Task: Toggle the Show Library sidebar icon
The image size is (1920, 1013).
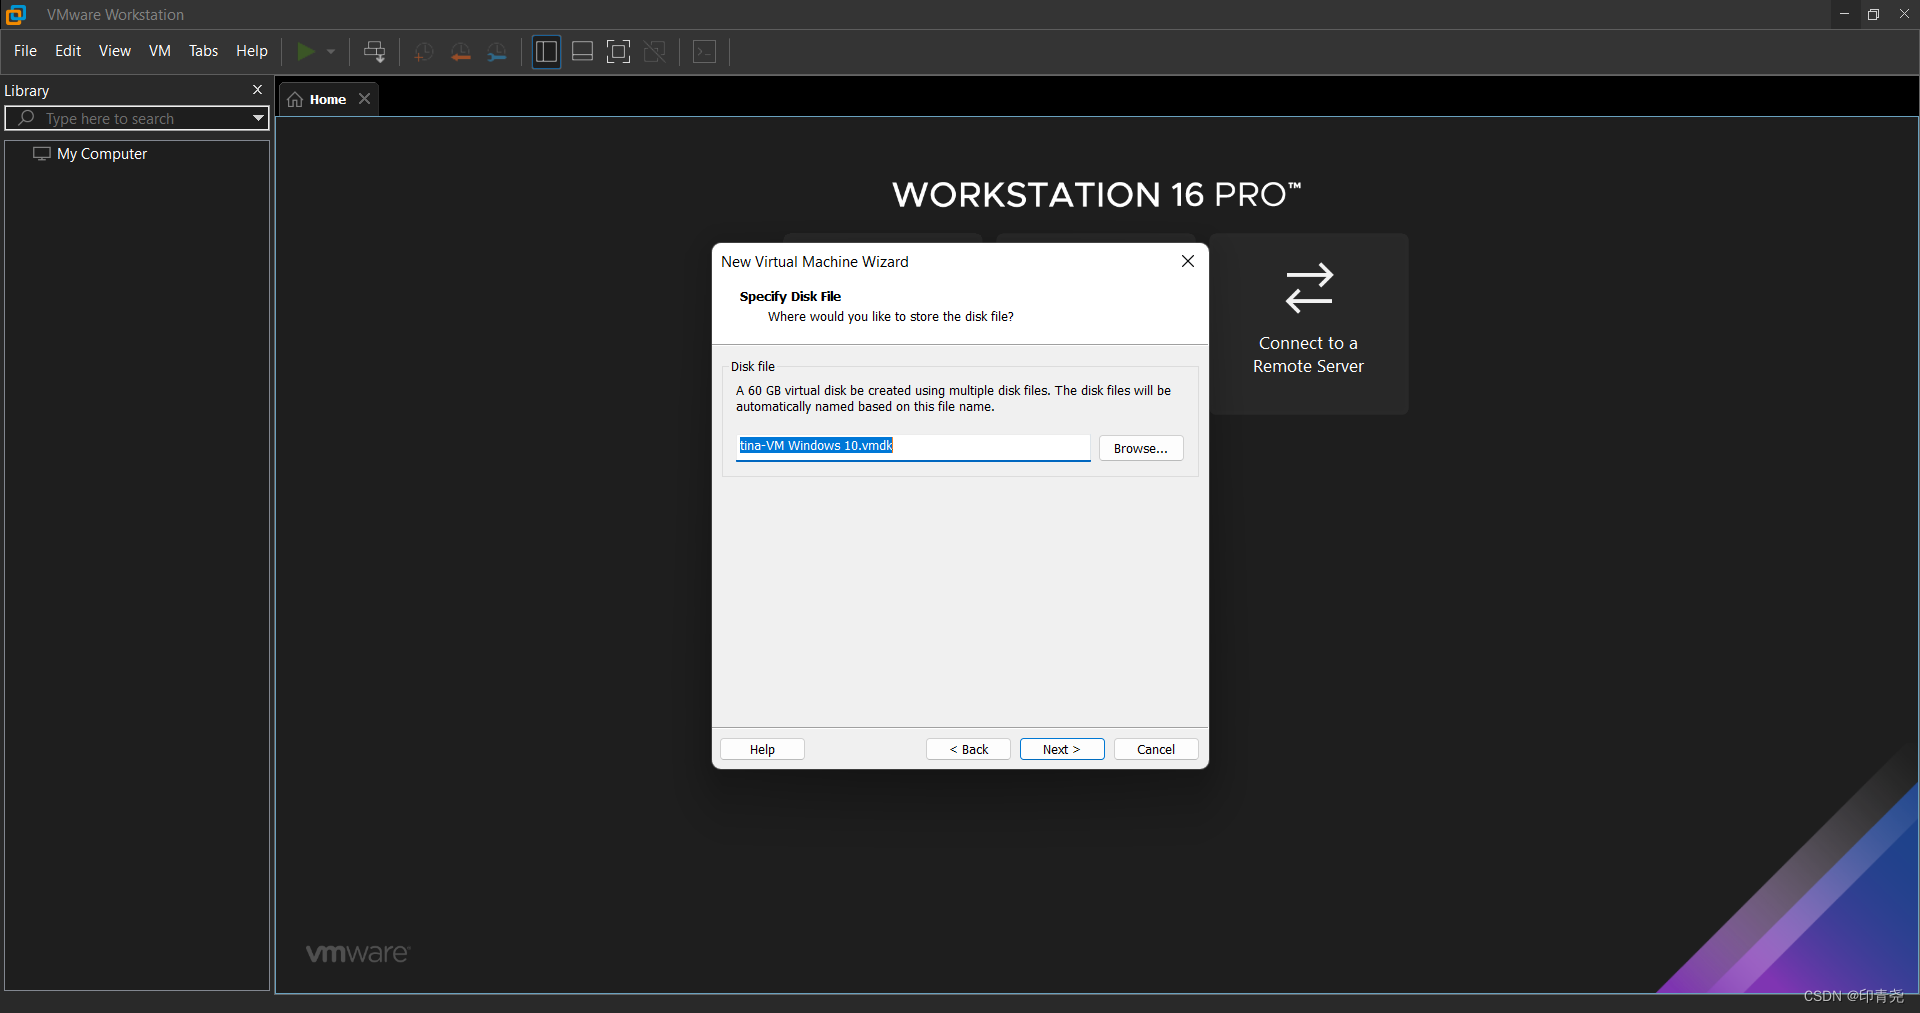Action: (x=546, y=51)
